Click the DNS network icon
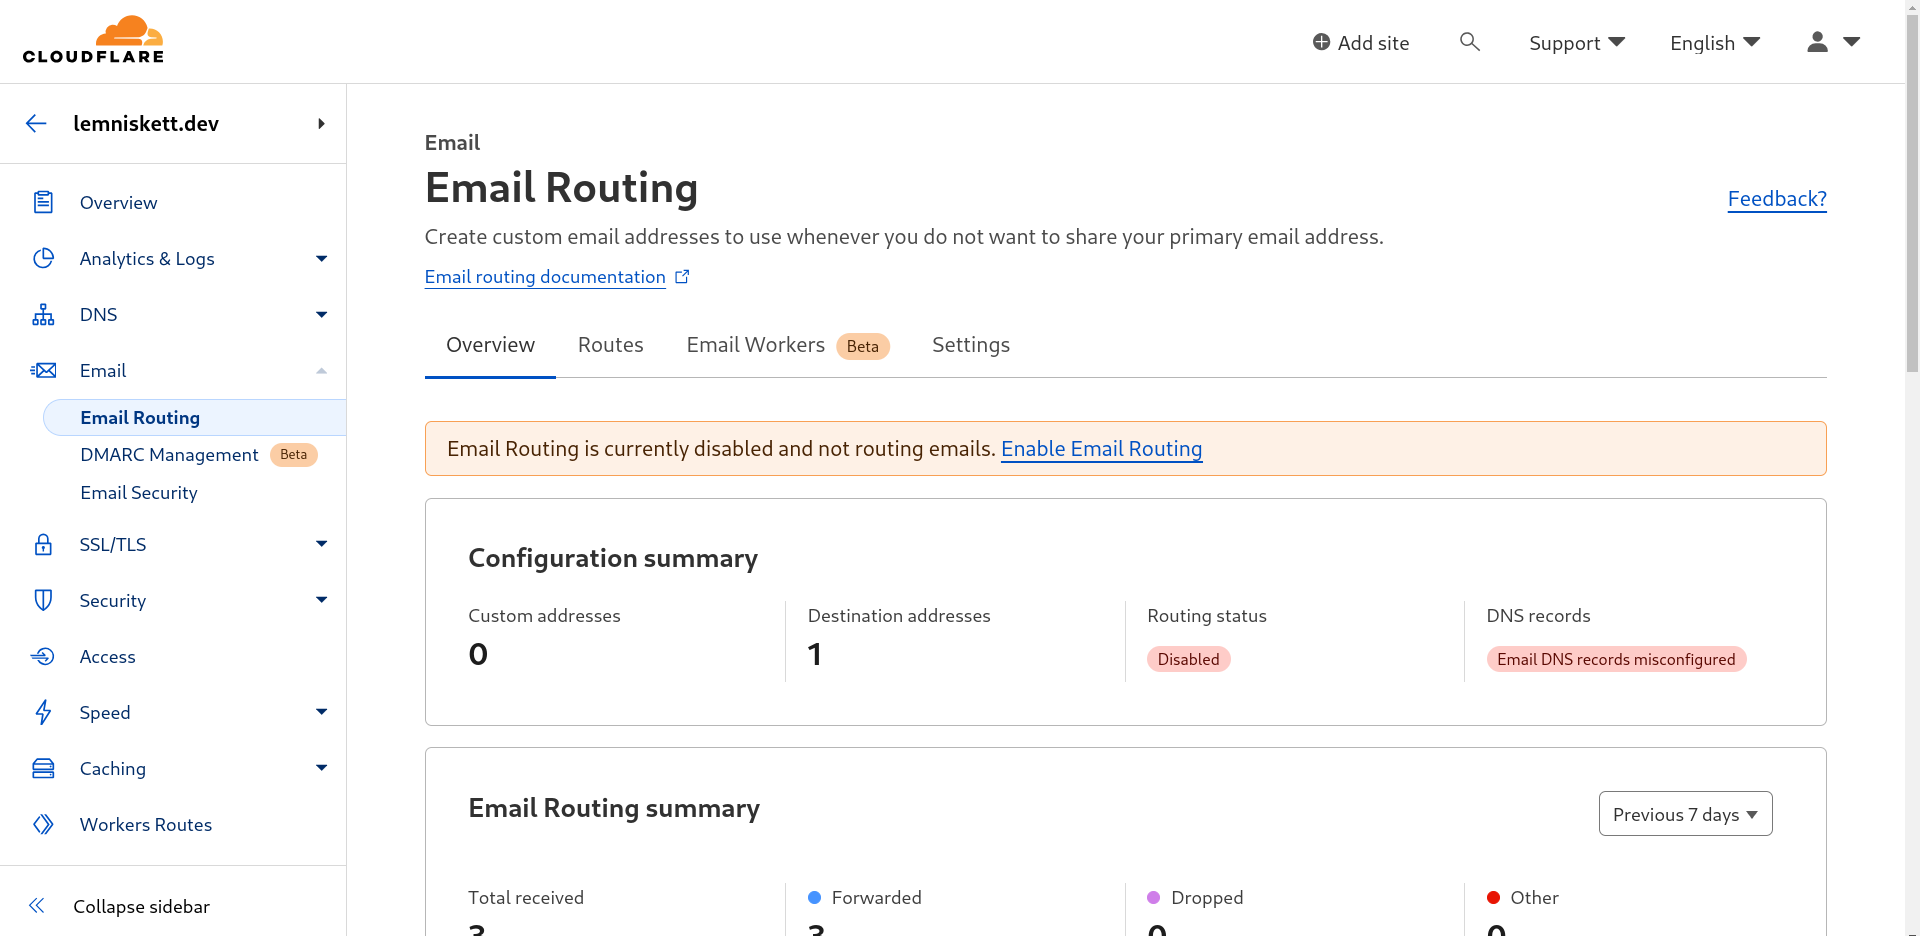 (43, 314)
